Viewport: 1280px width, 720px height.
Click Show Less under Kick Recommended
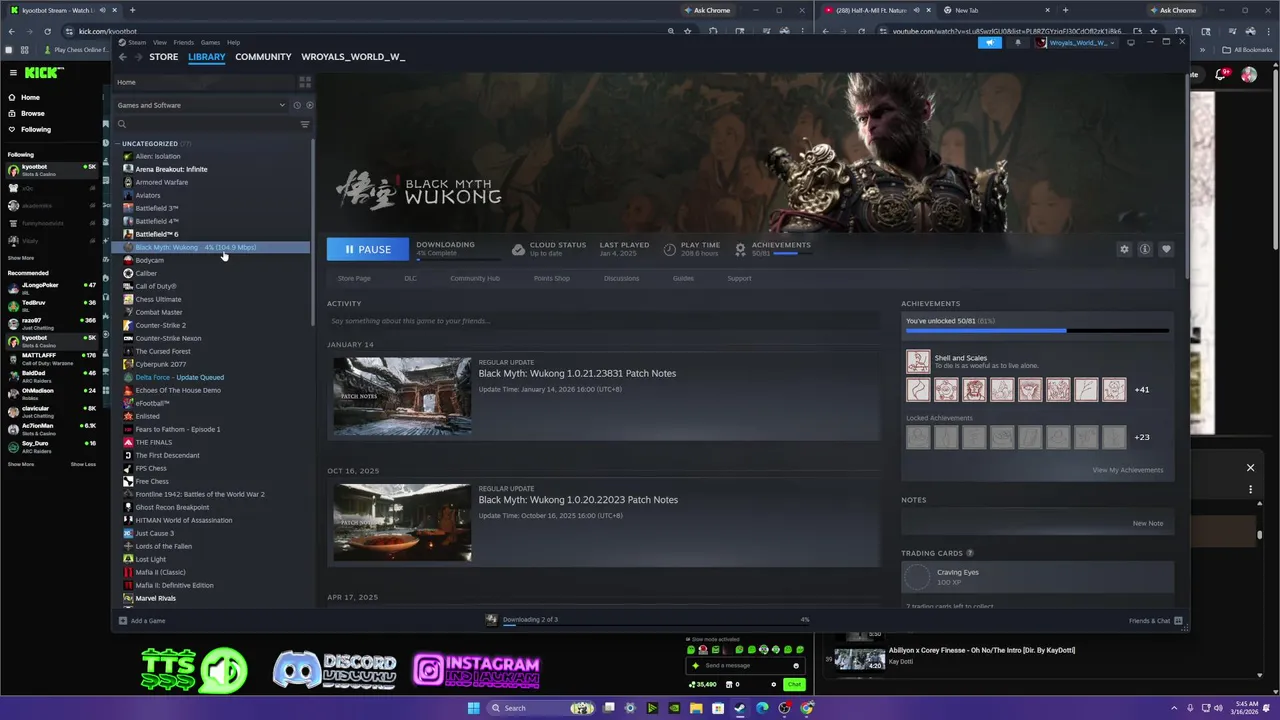(x=83, y=464)
